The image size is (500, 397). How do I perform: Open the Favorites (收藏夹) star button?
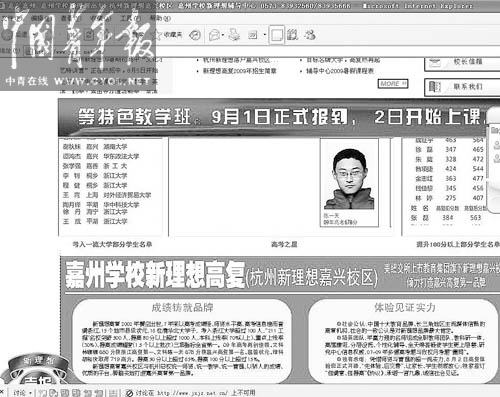[x=169, y=35]
